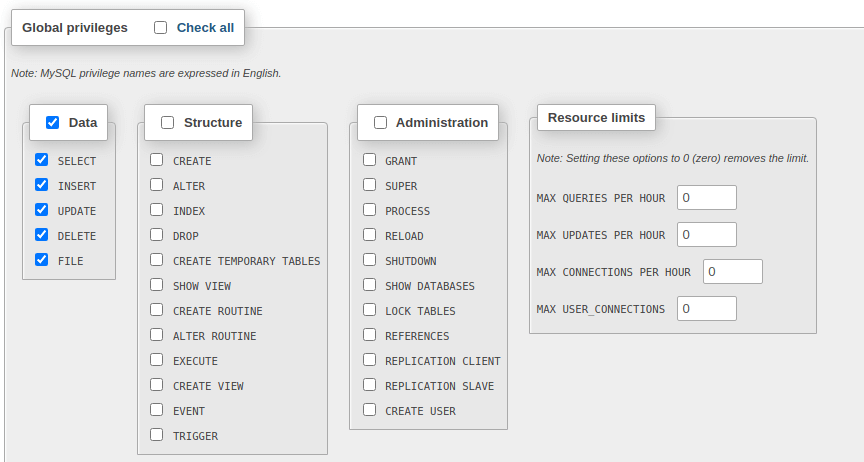Check the CREATE USER privilege
This screenshot has height=462, width=864.
click(369, 410)
